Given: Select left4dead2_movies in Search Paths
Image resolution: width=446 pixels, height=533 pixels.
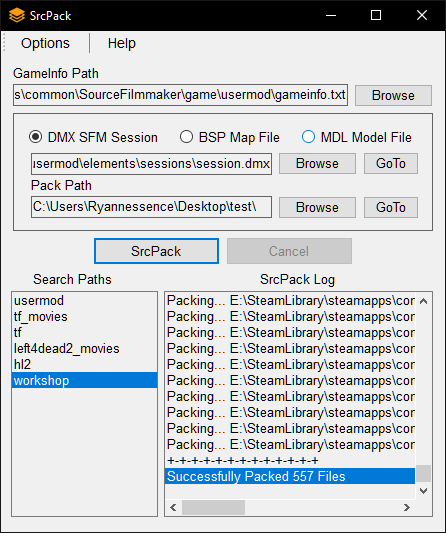Looking at the screenshot, I should [x=67, y=348].
